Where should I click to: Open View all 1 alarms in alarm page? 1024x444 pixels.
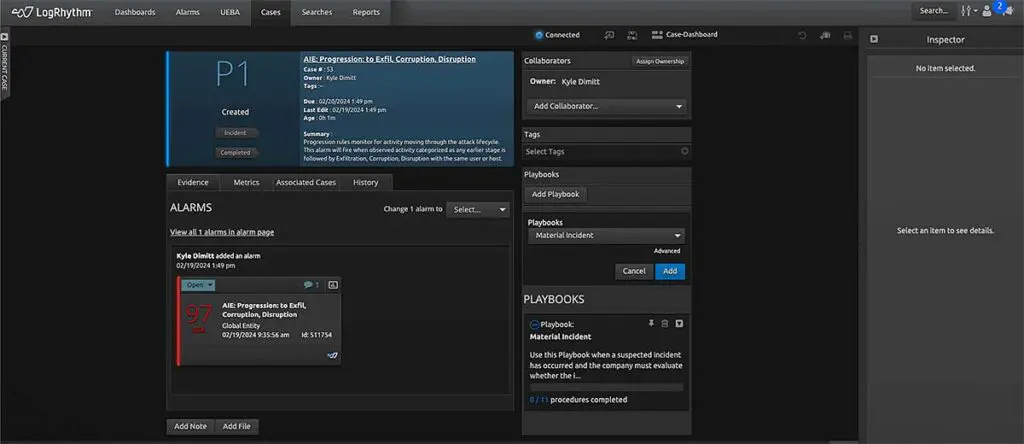click(222, 232)
